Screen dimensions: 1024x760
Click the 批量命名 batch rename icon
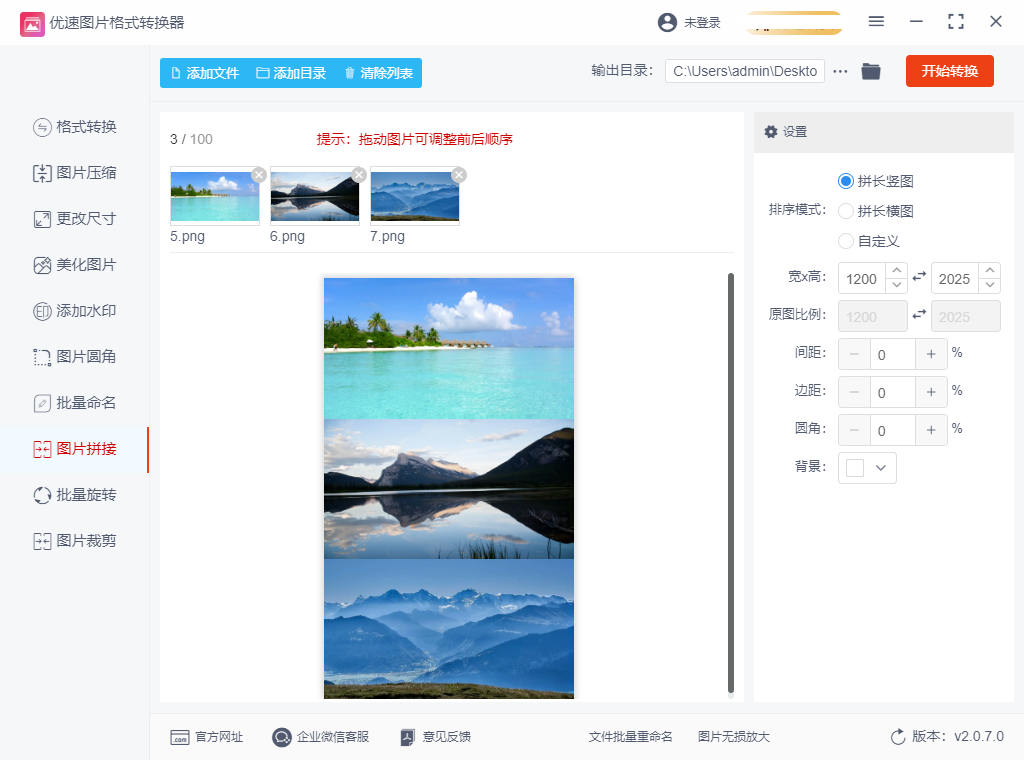coord(42,404)
